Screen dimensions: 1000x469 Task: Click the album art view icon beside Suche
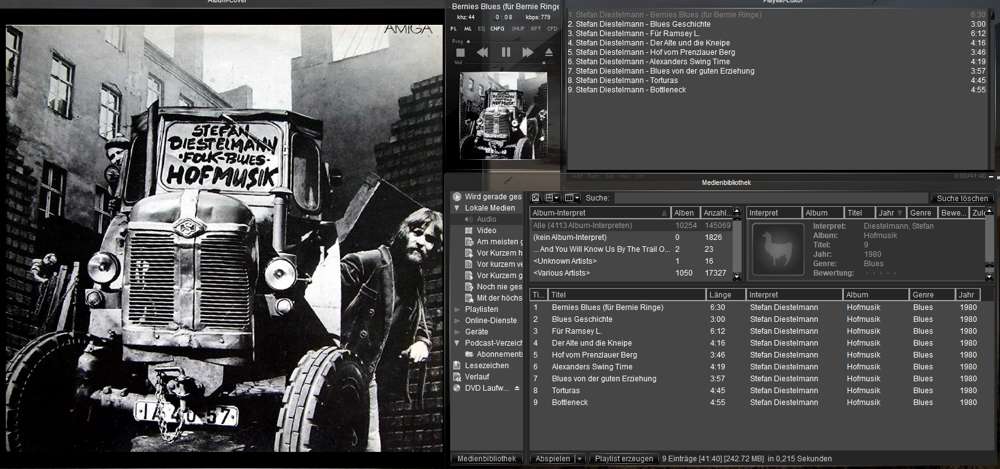pyautogui.click(x=535, y=198)
